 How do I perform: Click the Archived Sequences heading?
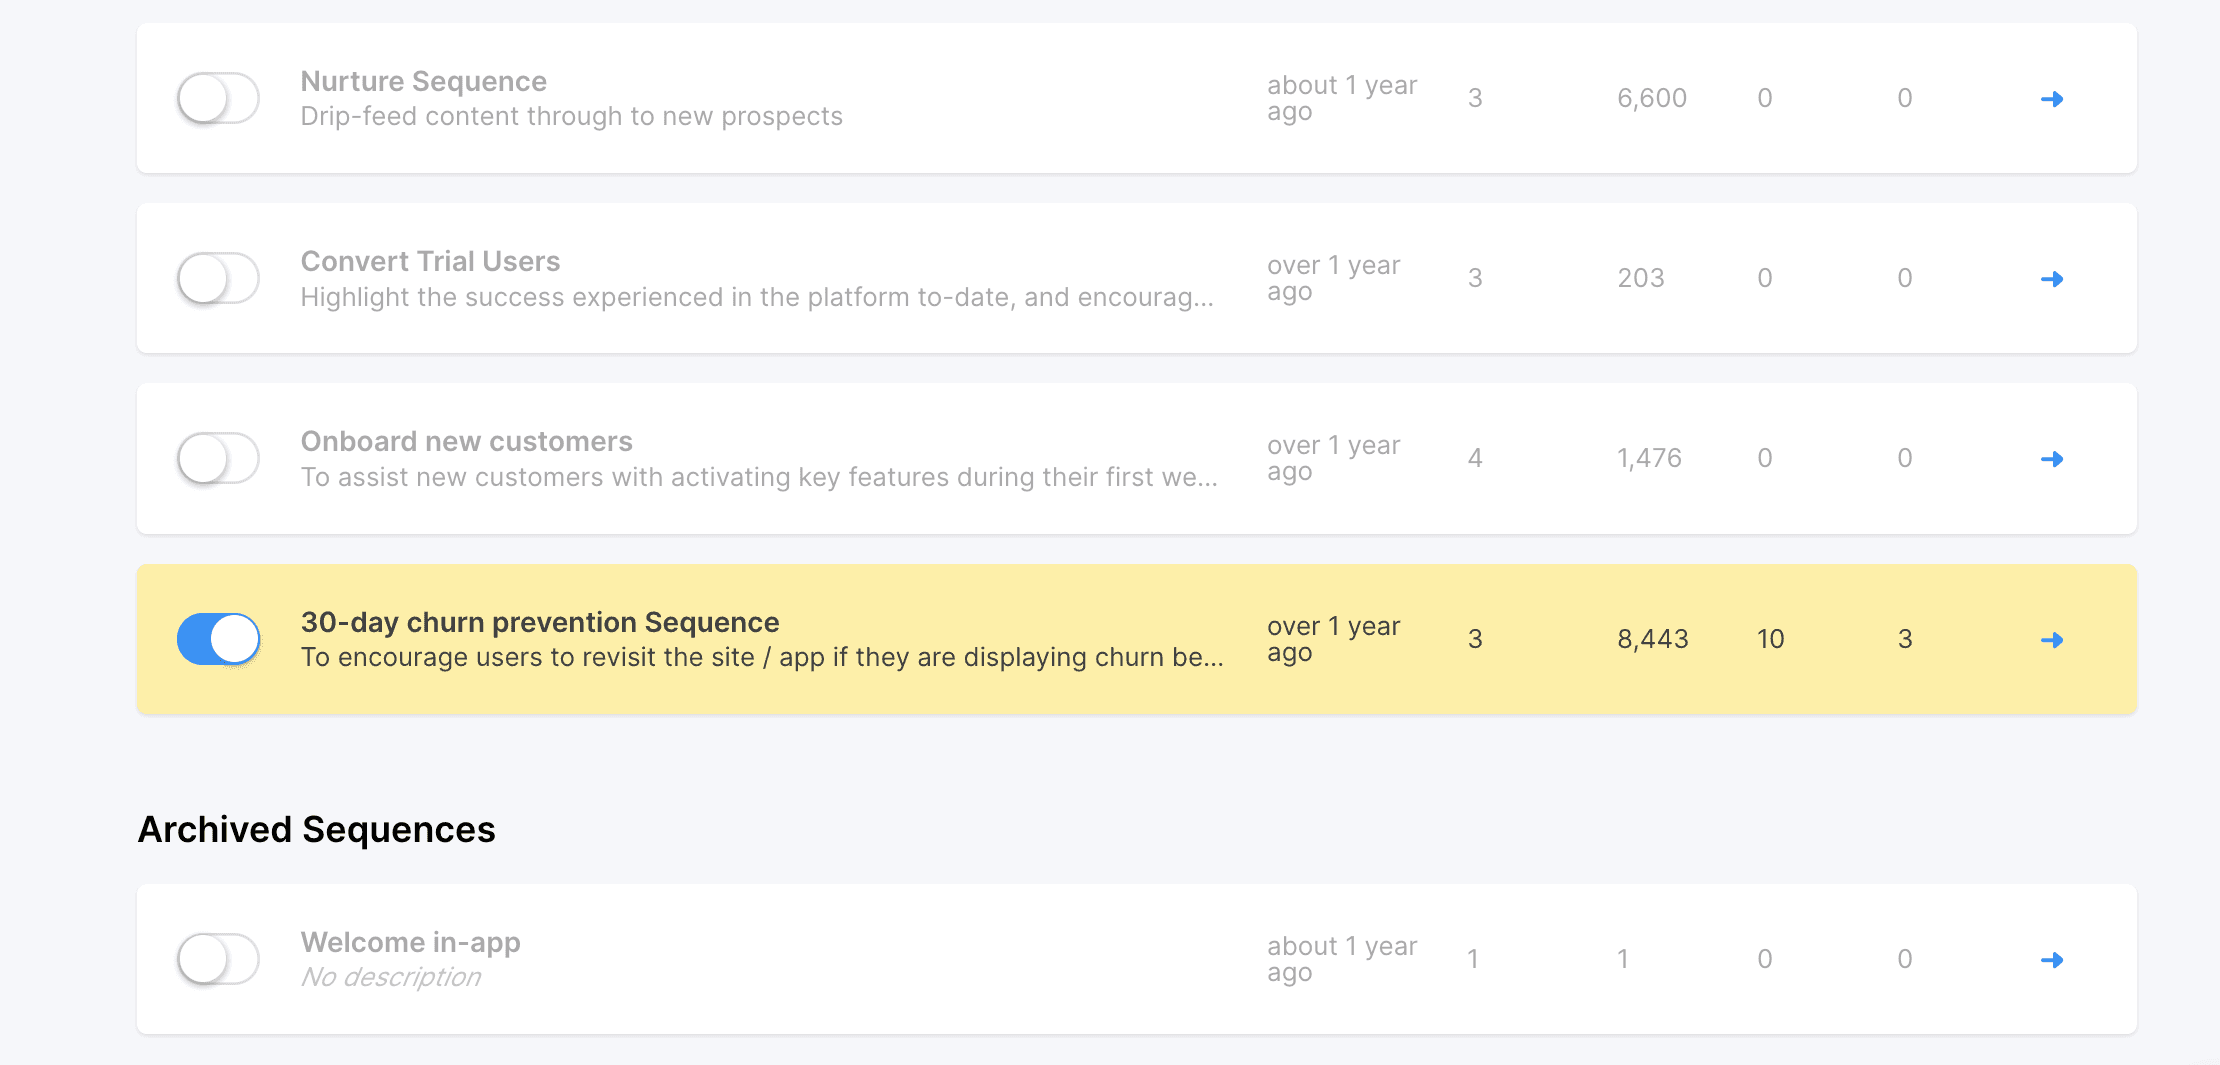click(317, 830)
